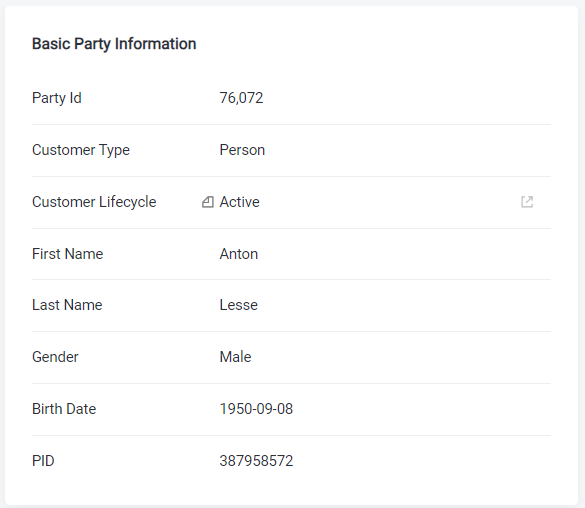Select the last name Lesse
Image resolution: width=585 pixels, height=508 pixels.
(x=239, y=305)
